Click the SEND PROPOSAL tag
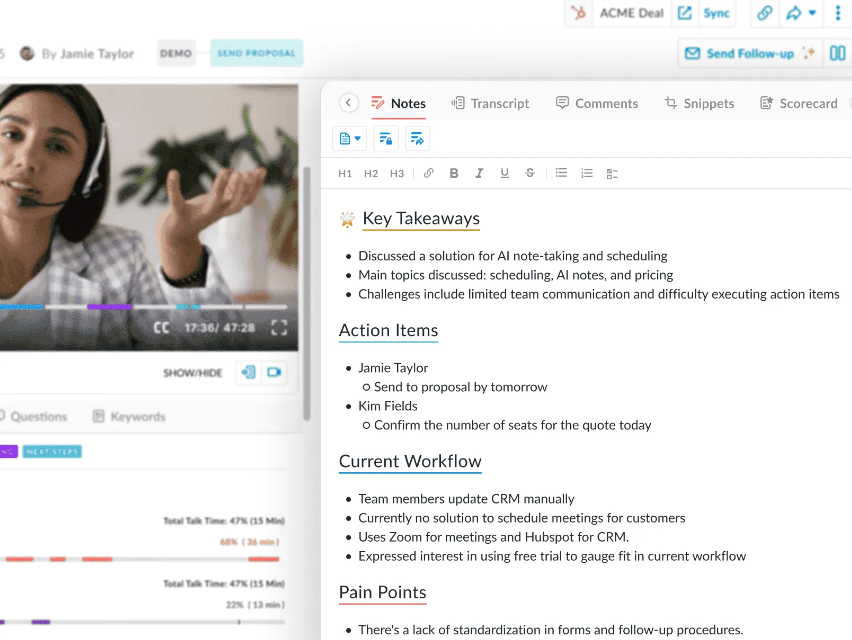Screen dimensions: 852x640 256,53
